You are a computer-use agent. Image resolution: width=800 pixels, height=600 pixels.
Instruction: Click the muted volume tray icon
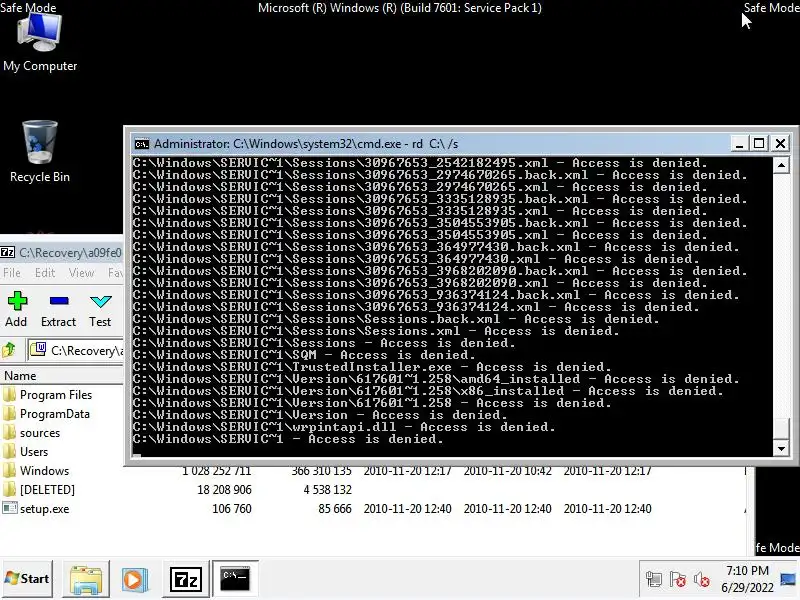[x=702, y=580]
